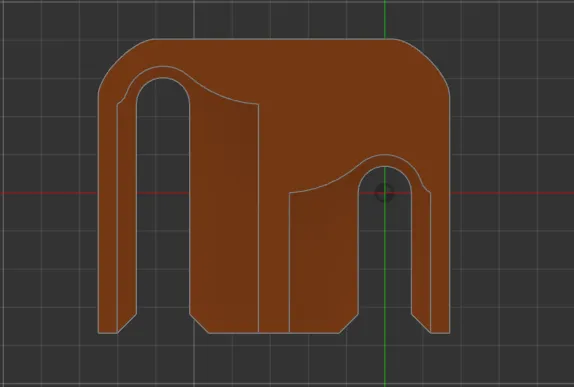Click the red horizontal axis line
This screenshot has width=574, height=387.
coord(48,193)
